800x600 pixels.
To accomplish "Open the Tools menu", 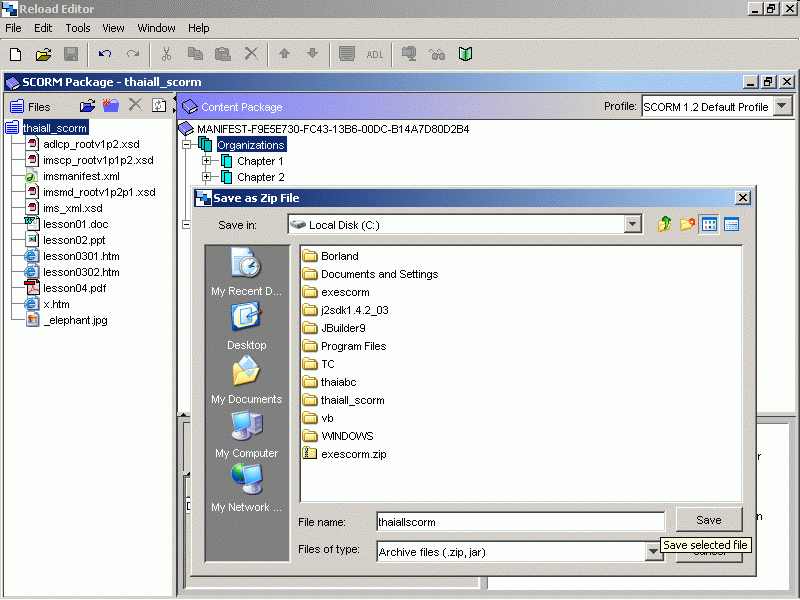I will pos(77,28).
